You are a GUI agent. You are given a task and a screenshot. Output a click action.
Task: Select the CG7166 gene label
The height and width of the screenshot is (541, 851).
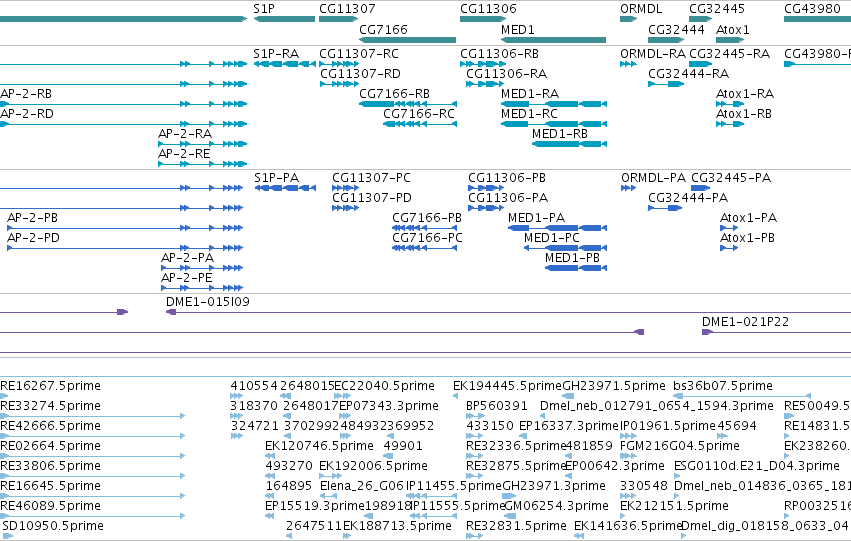coord(383,29)
